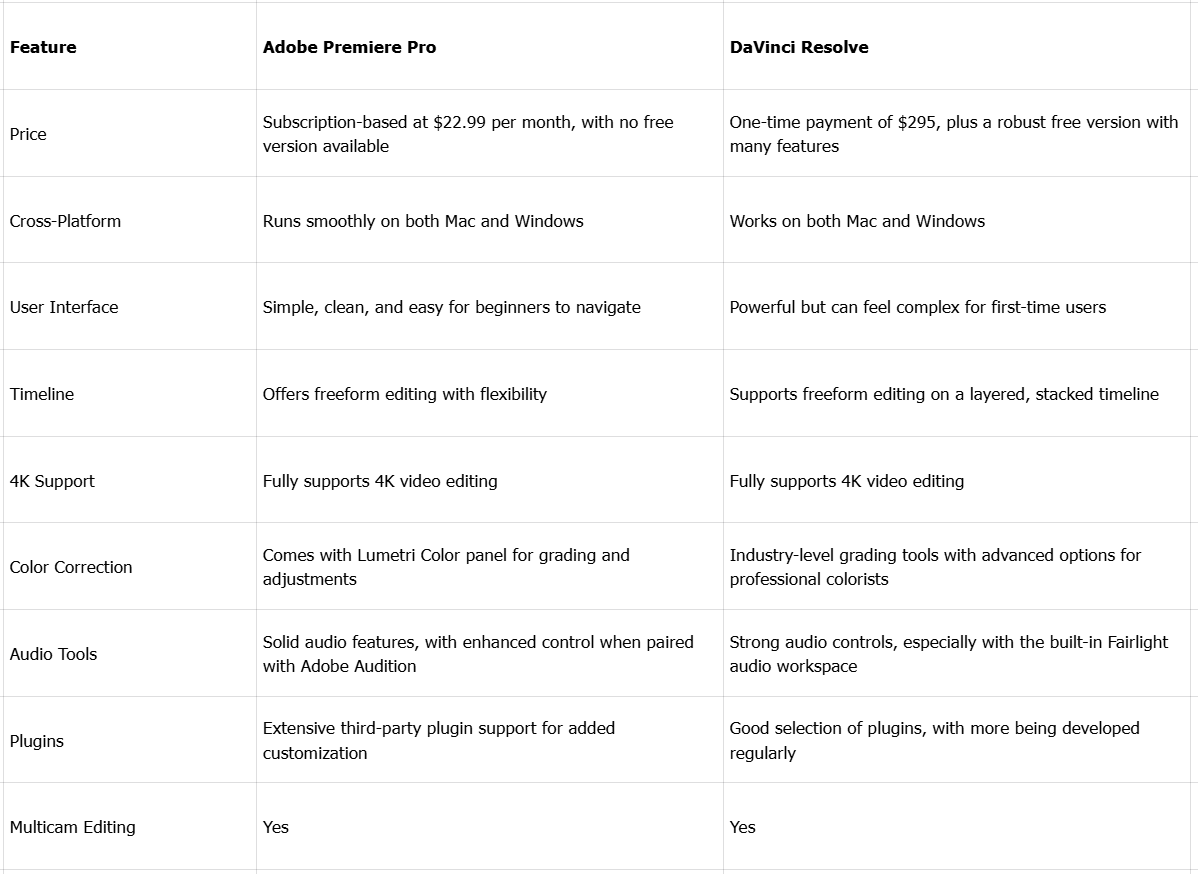
Task: Select the "Price" row label
Action: 28,134
